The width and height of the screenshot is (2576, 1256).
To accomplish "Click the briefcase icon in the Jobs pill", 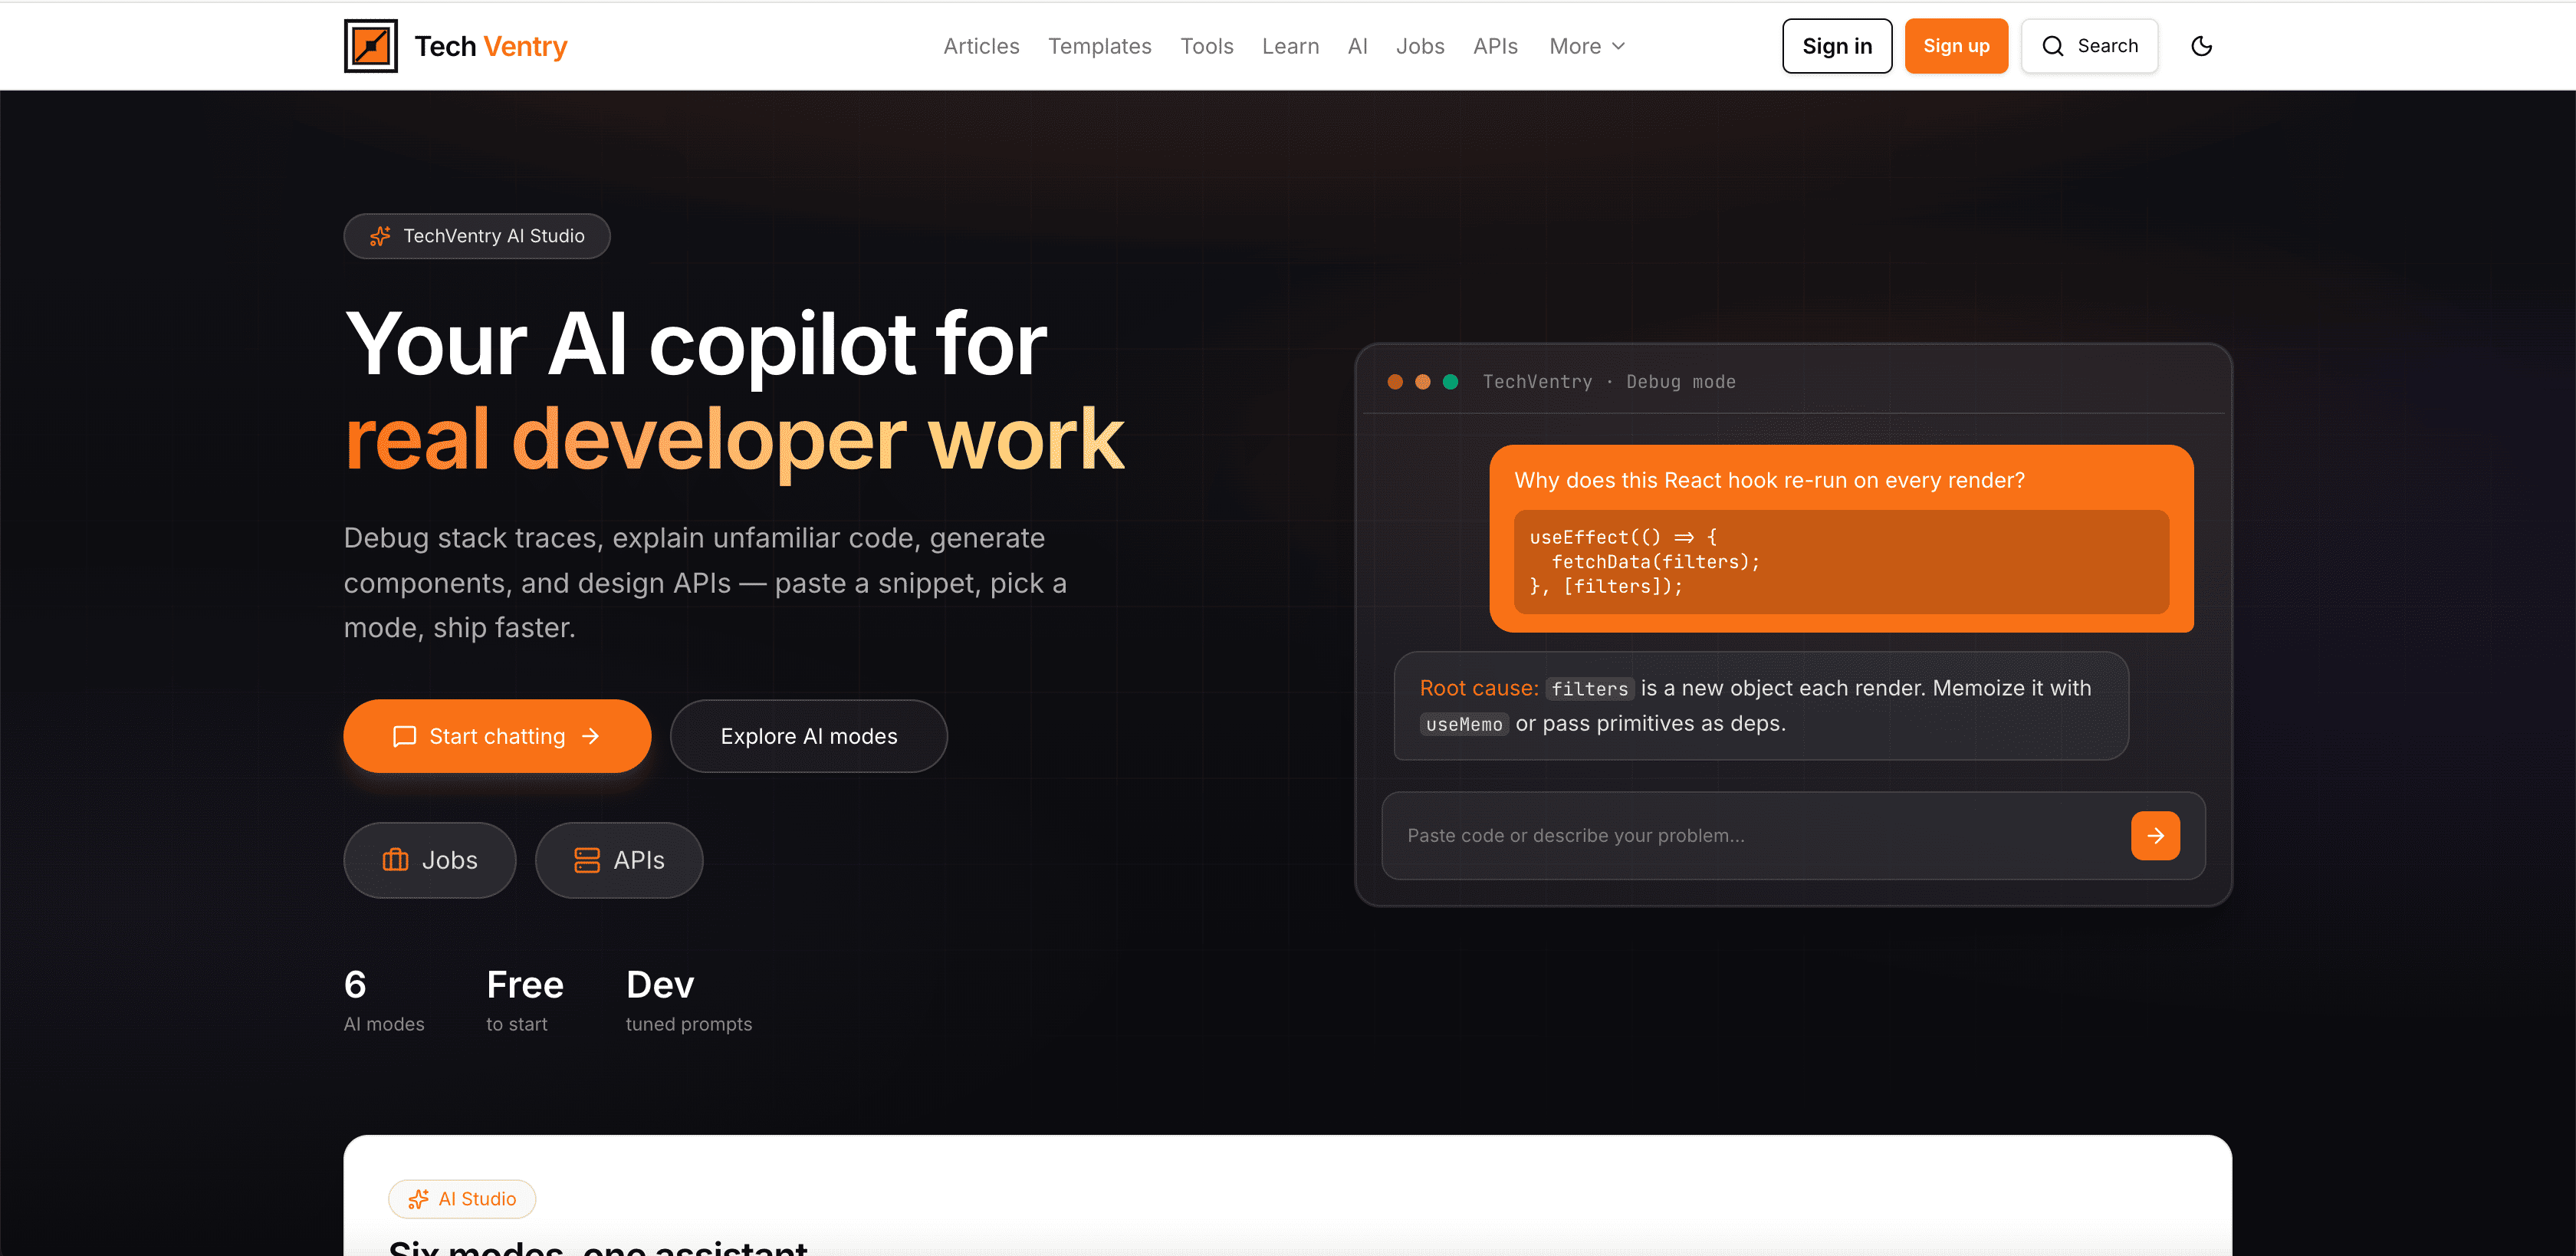I will (x=395, y=860).
